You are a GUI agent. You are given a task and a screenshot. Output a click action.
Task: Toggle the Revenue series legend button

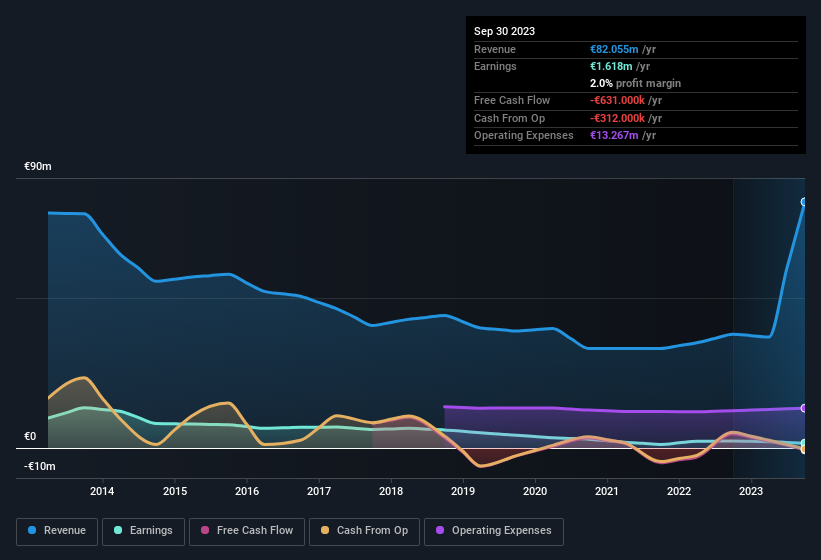57,531
